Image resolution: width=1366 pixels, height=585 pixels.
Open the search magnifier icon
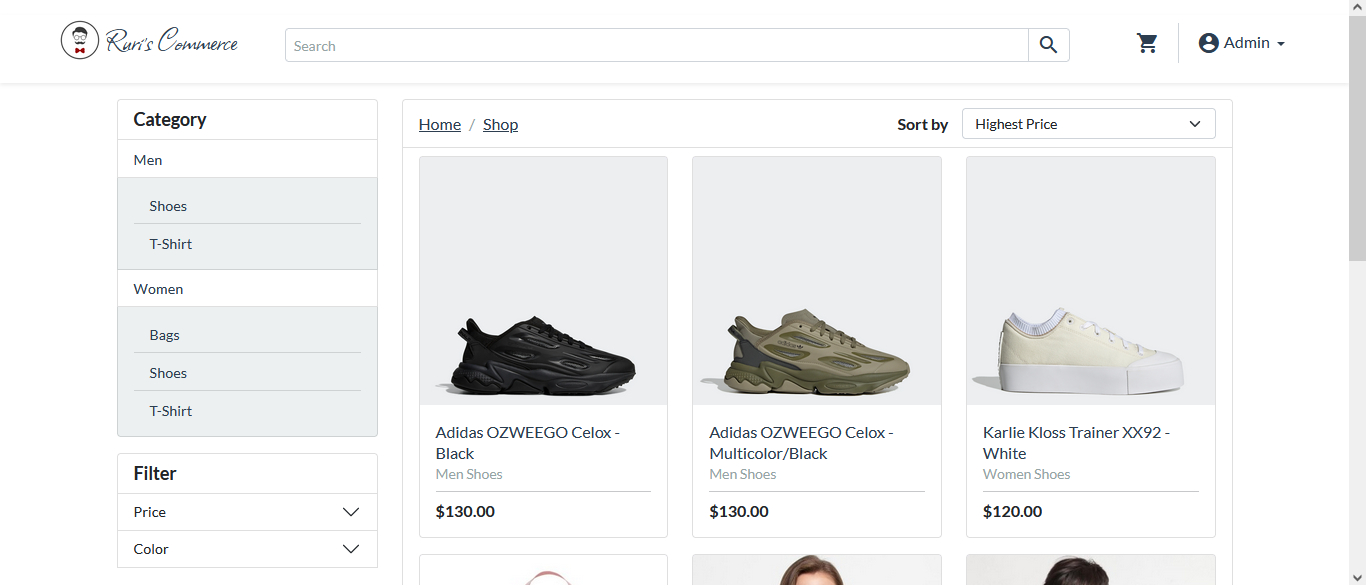[x=1048, y=44]
